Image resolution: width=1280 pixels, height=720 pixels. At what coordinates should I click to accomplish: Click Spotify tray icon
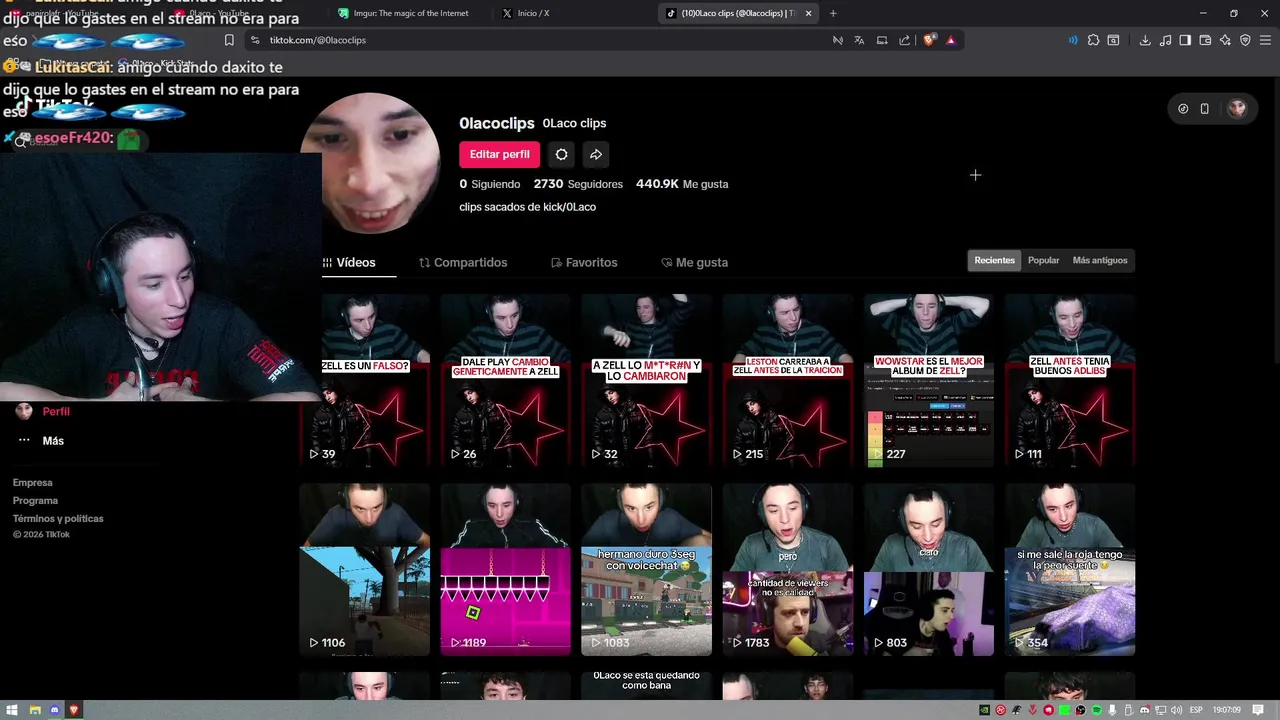tap(1096, 710)
